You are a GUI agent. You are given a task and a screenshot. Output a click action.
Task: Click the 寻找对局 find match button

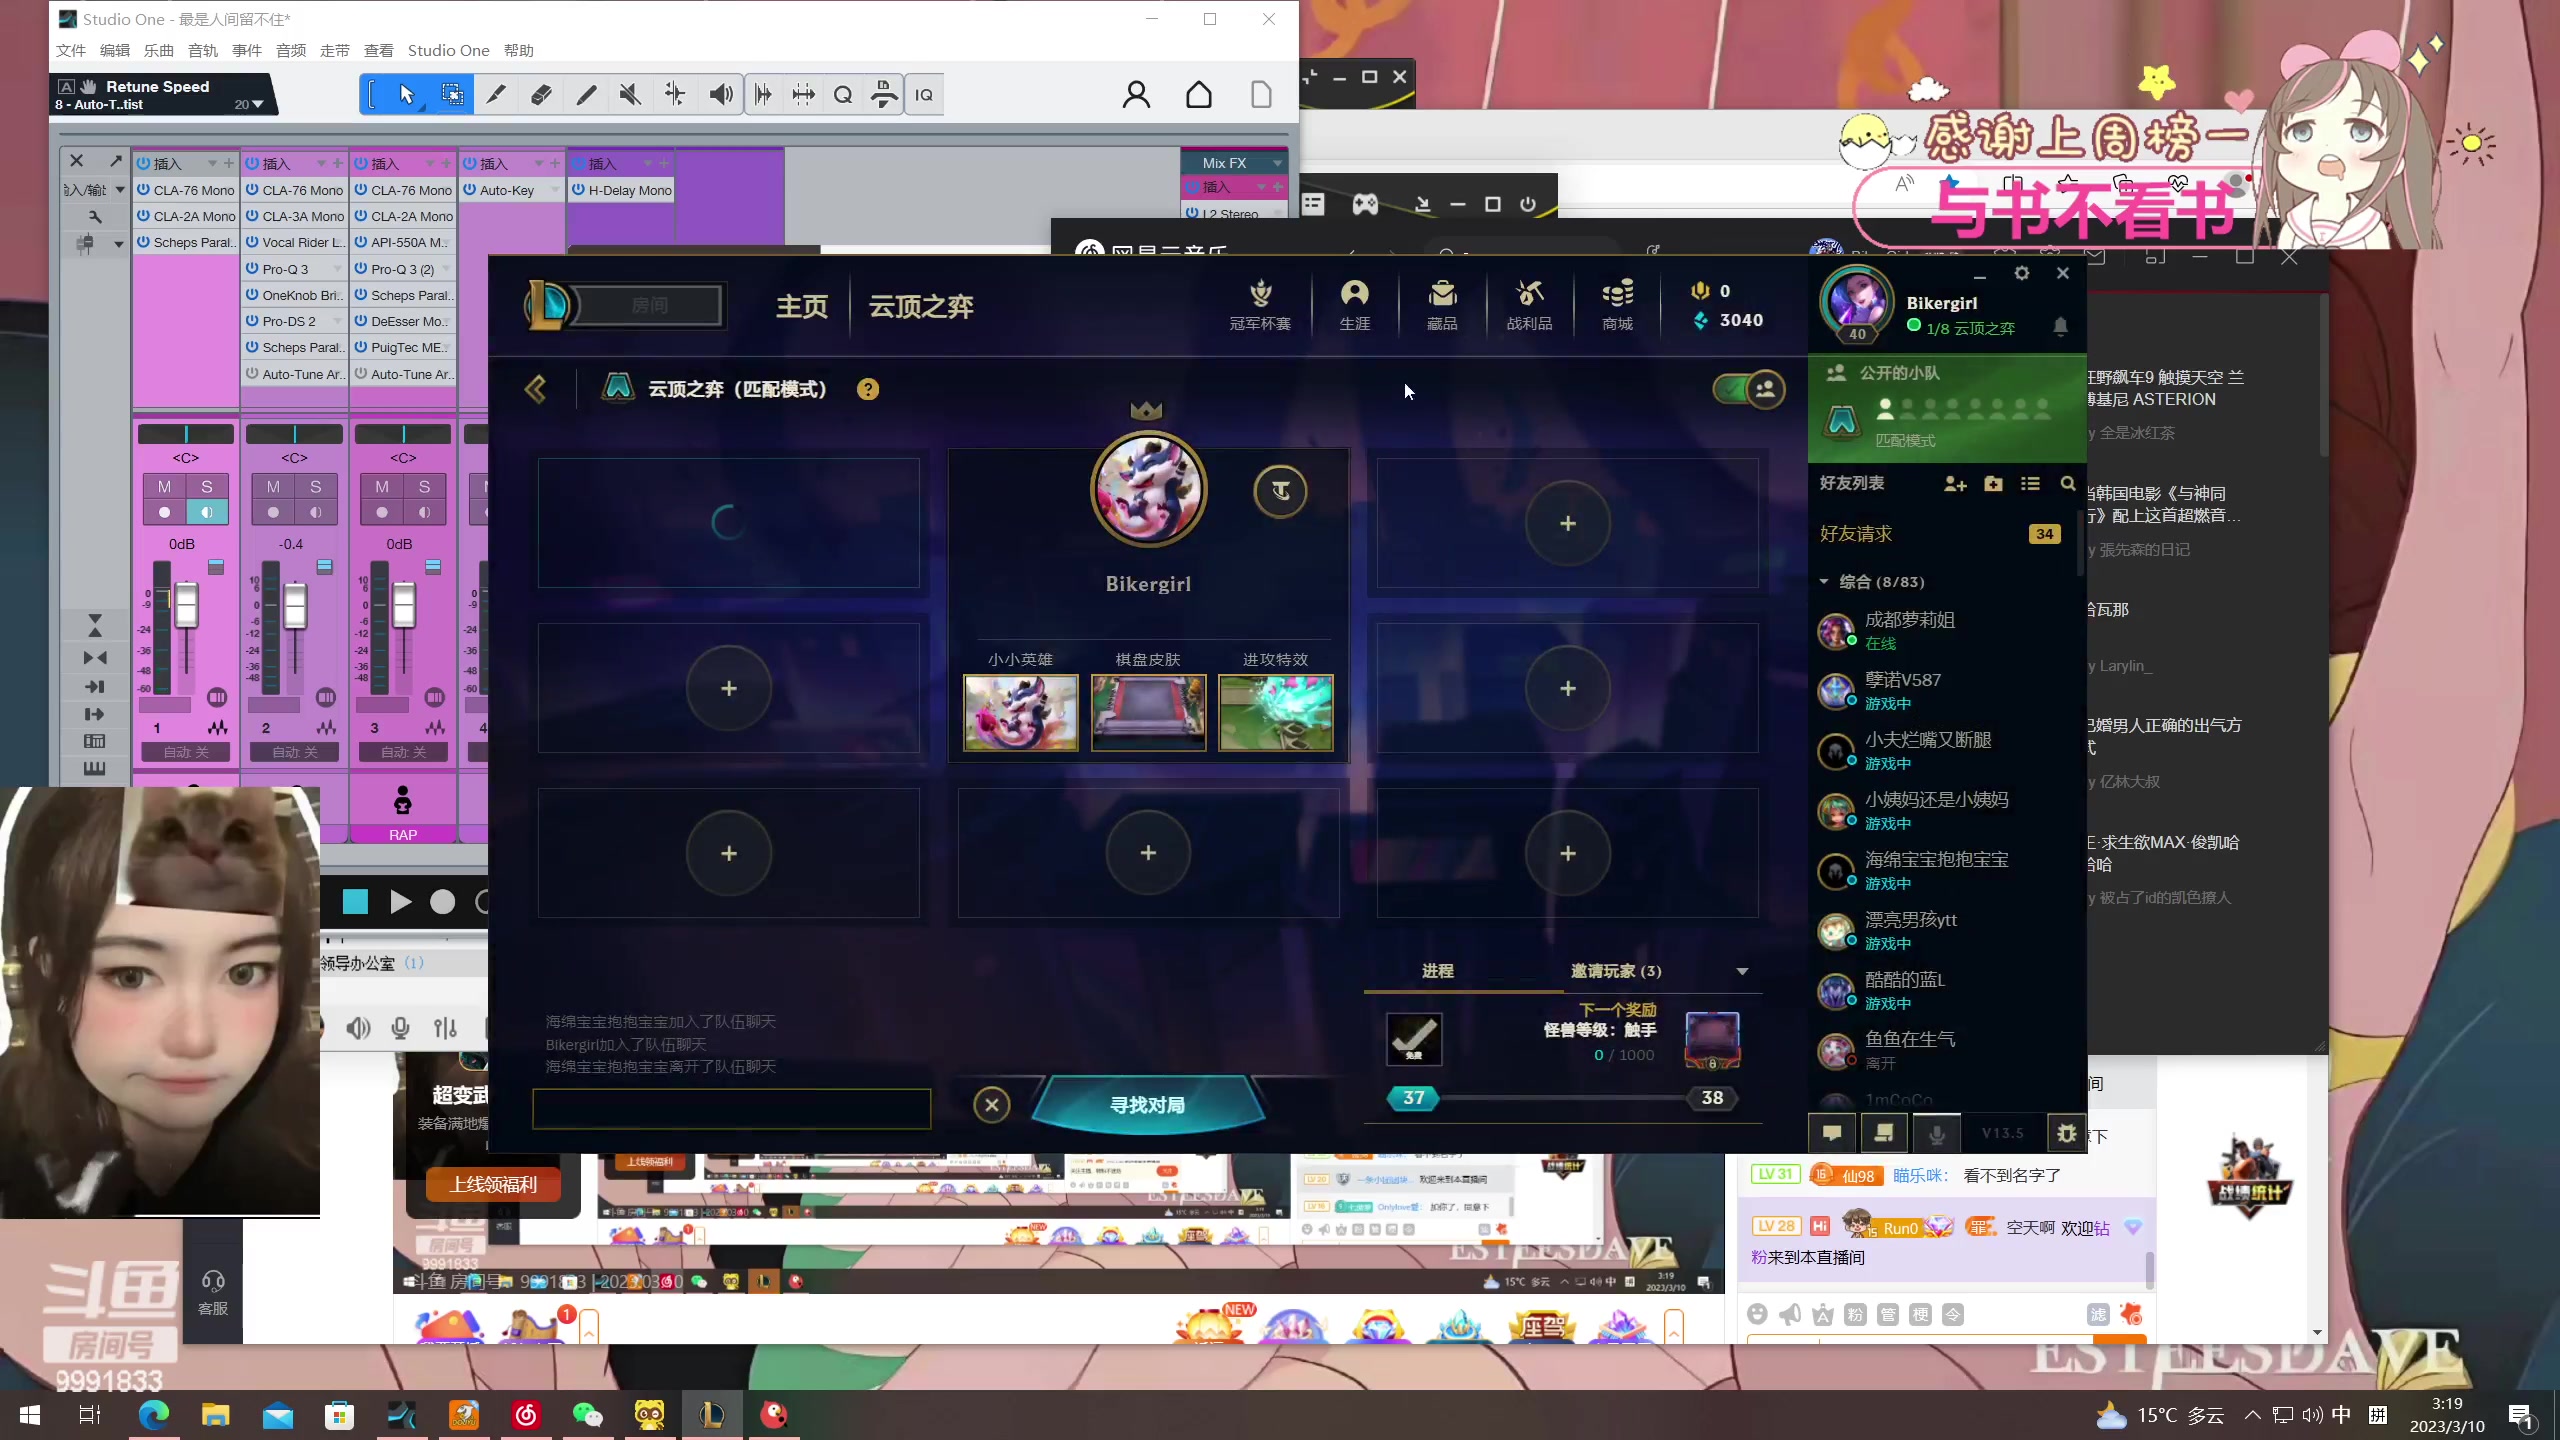1147,1105
